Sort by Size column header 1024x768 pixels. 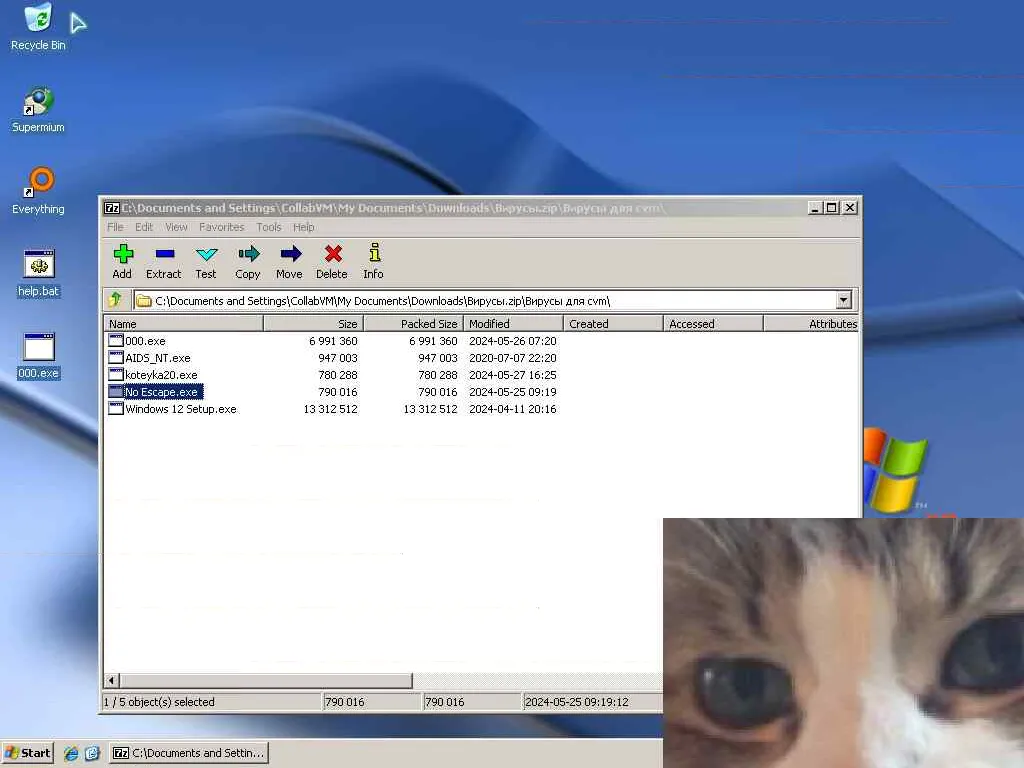coord(313,323)
